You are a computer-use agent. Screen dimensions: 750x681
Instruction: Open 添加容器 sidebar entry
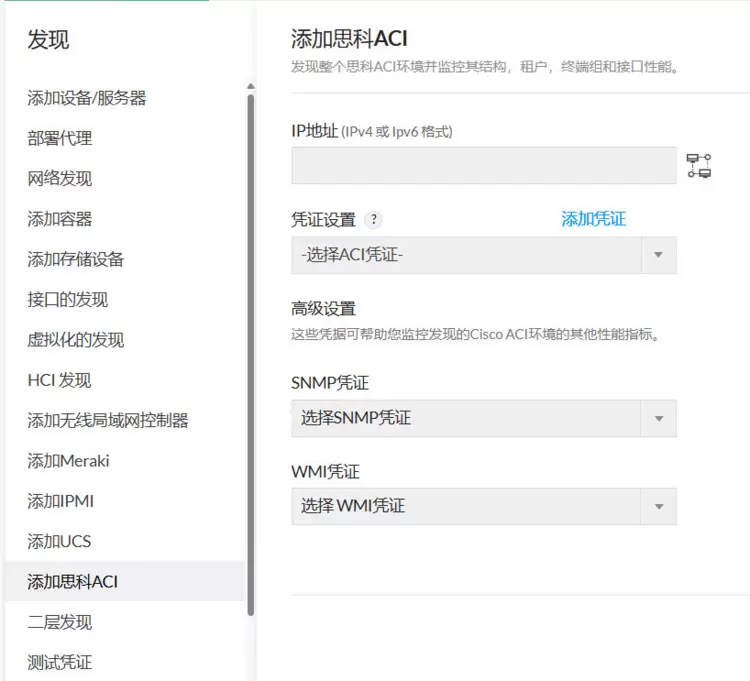(x=60, y=219)
